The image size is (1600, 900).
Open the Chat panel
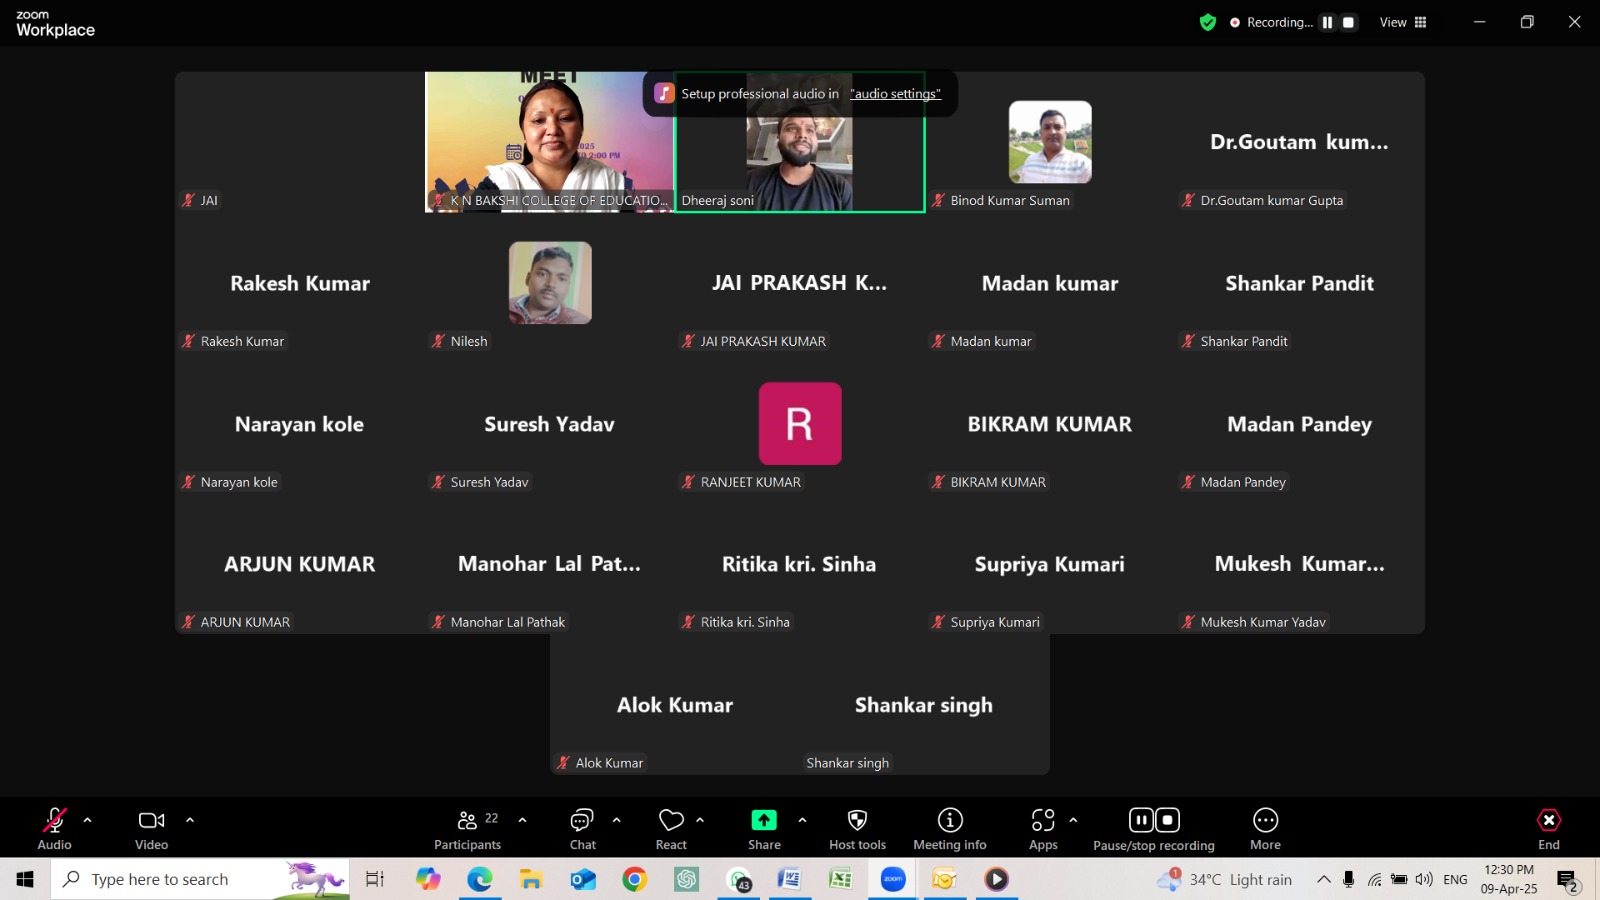pyautogui.click(x=582, y=820)
